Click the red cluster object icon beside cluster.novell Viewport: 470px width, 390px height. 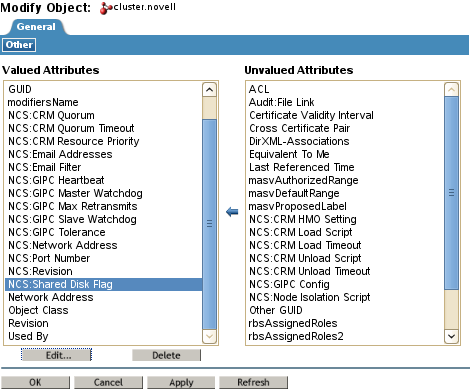click(x=106, y=8)
